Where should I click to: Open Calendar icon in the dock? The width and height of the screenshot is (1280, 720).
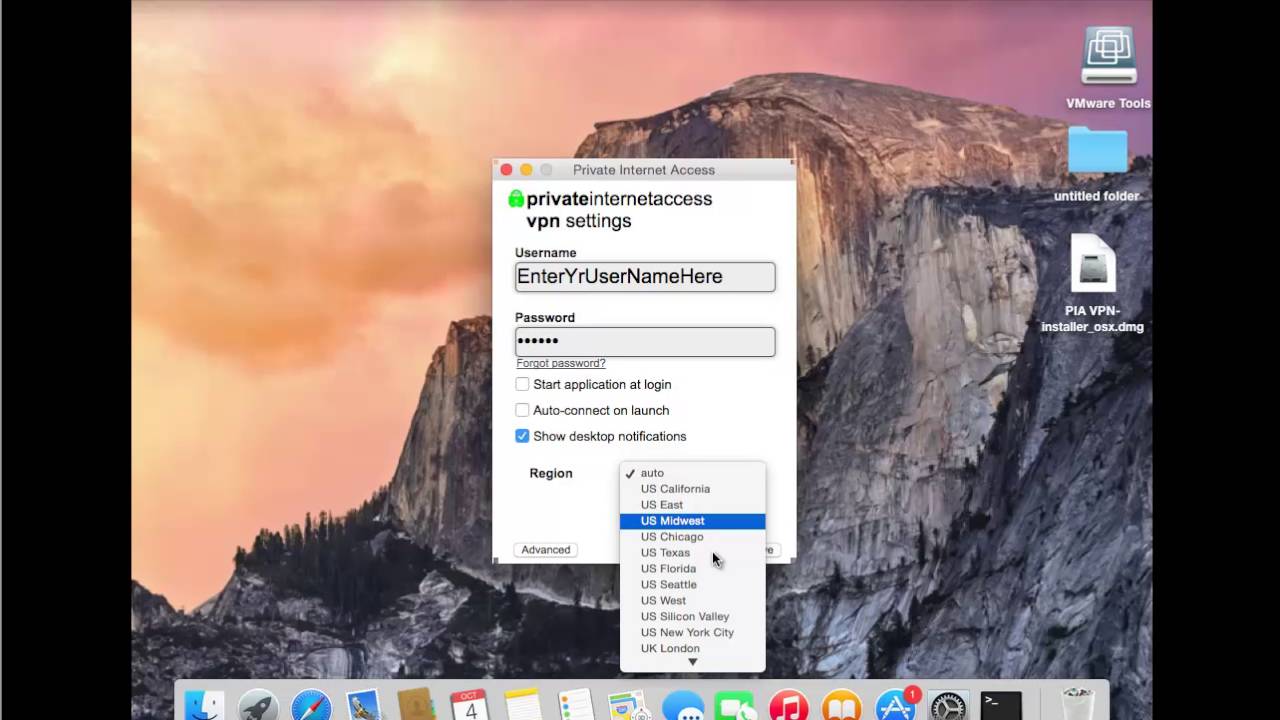pyautogui.click(x=469, y=705)
